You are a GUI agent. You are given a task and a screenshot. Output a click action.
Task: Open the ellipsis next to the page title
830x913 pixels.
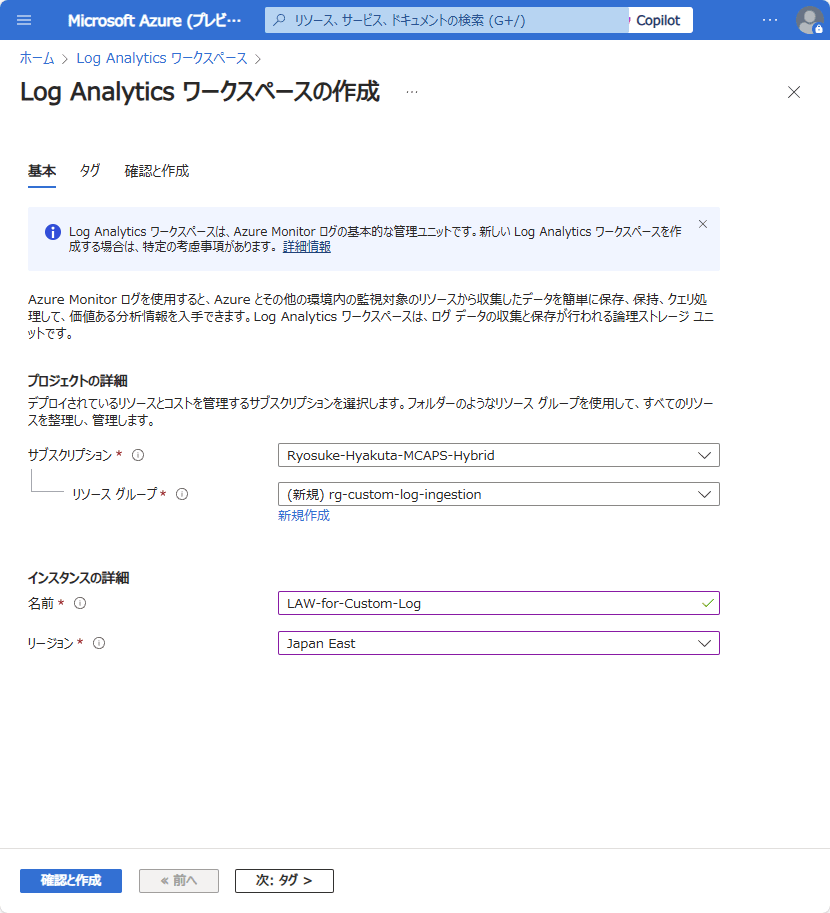coord(412,92)
